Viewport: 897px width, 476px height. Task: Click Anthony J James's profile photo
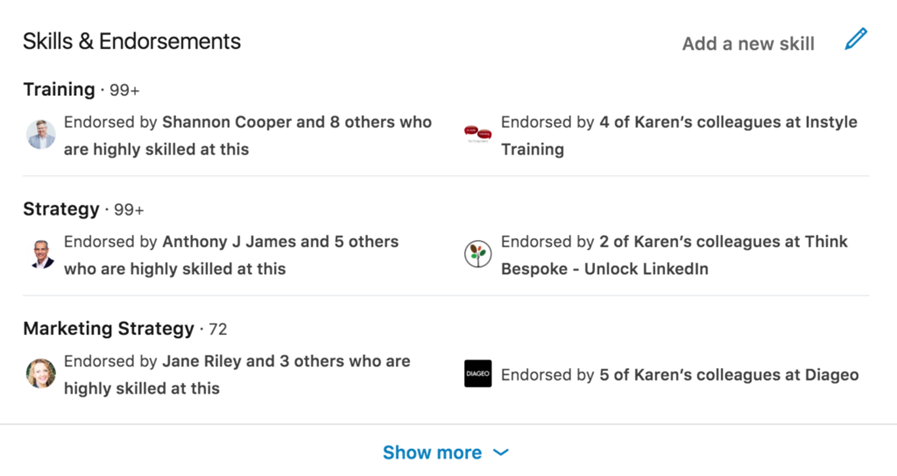[x=41, y=254]
